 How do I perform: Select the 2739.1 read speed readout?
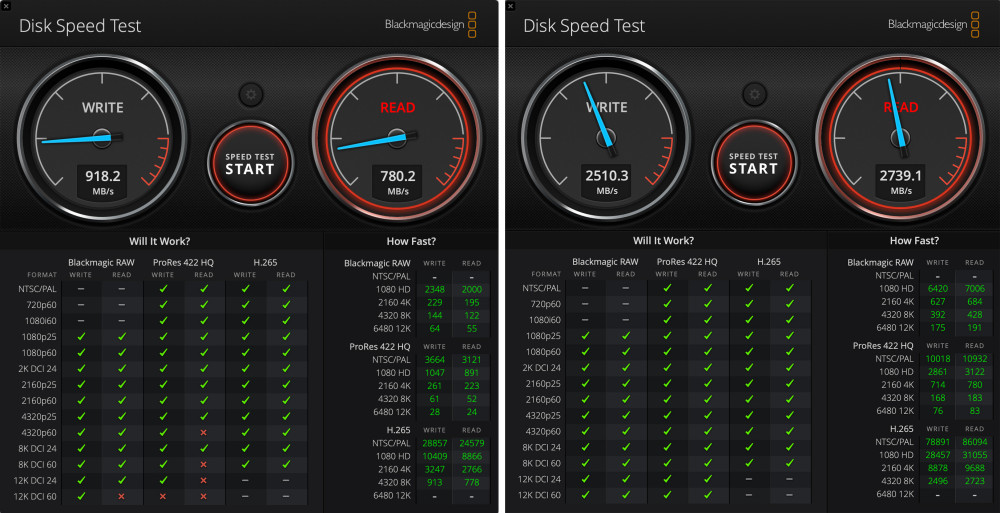point(901,175)
